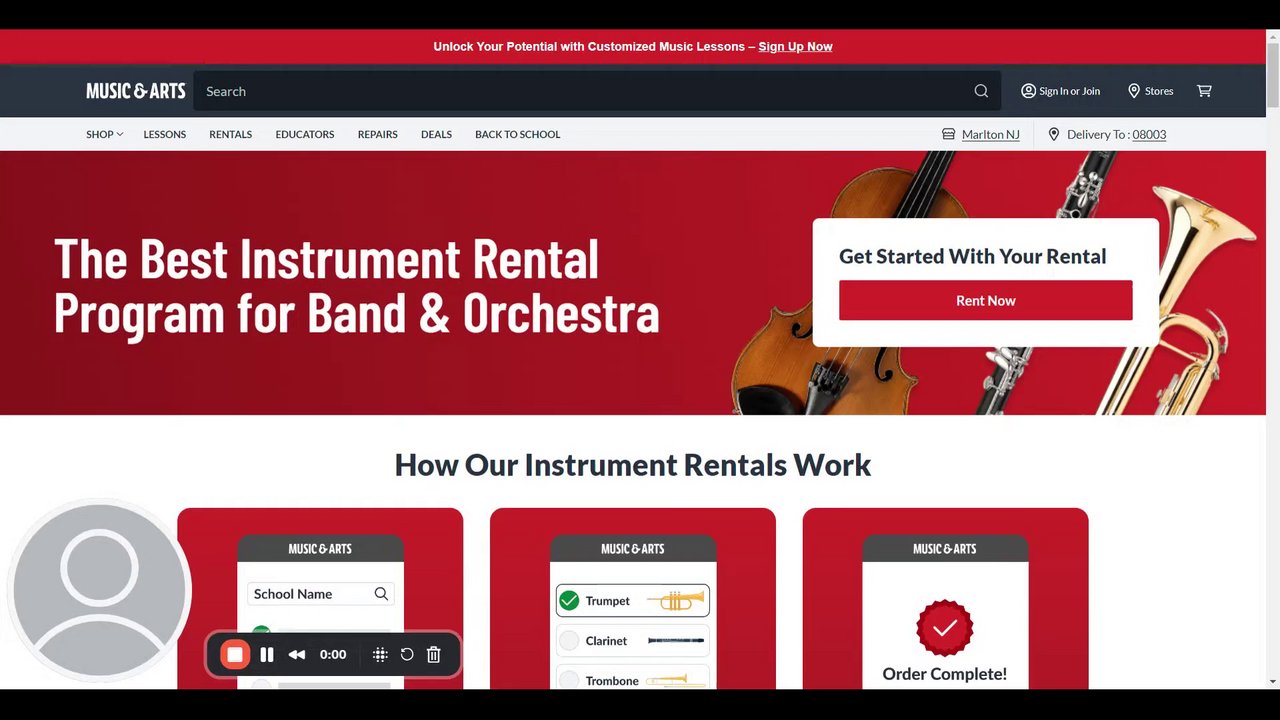
Task: Click the delivery pin icon beside Delivery To
Action: tap(1053, 134)
